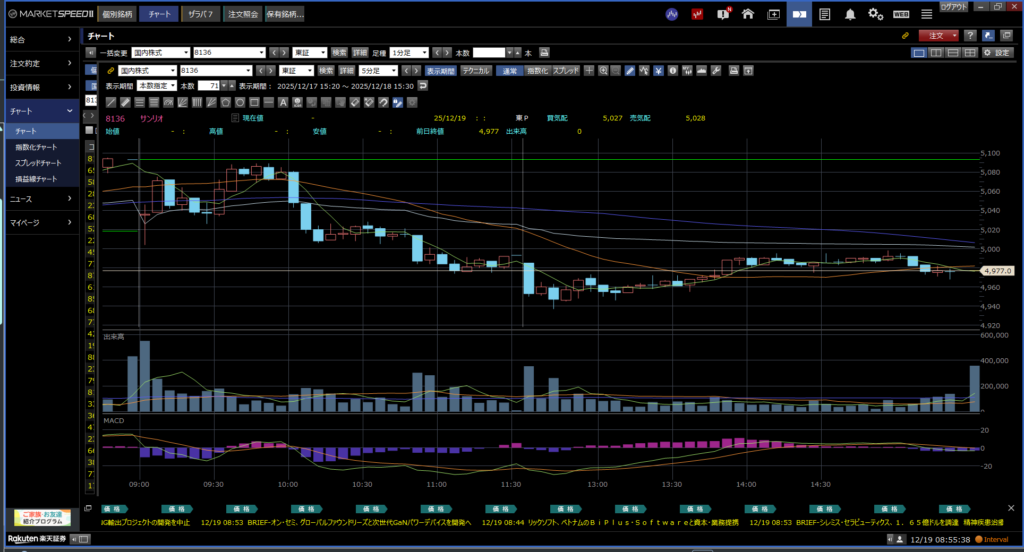Select スプレッドチャート in the sidebar

click(x=38, y=162)
